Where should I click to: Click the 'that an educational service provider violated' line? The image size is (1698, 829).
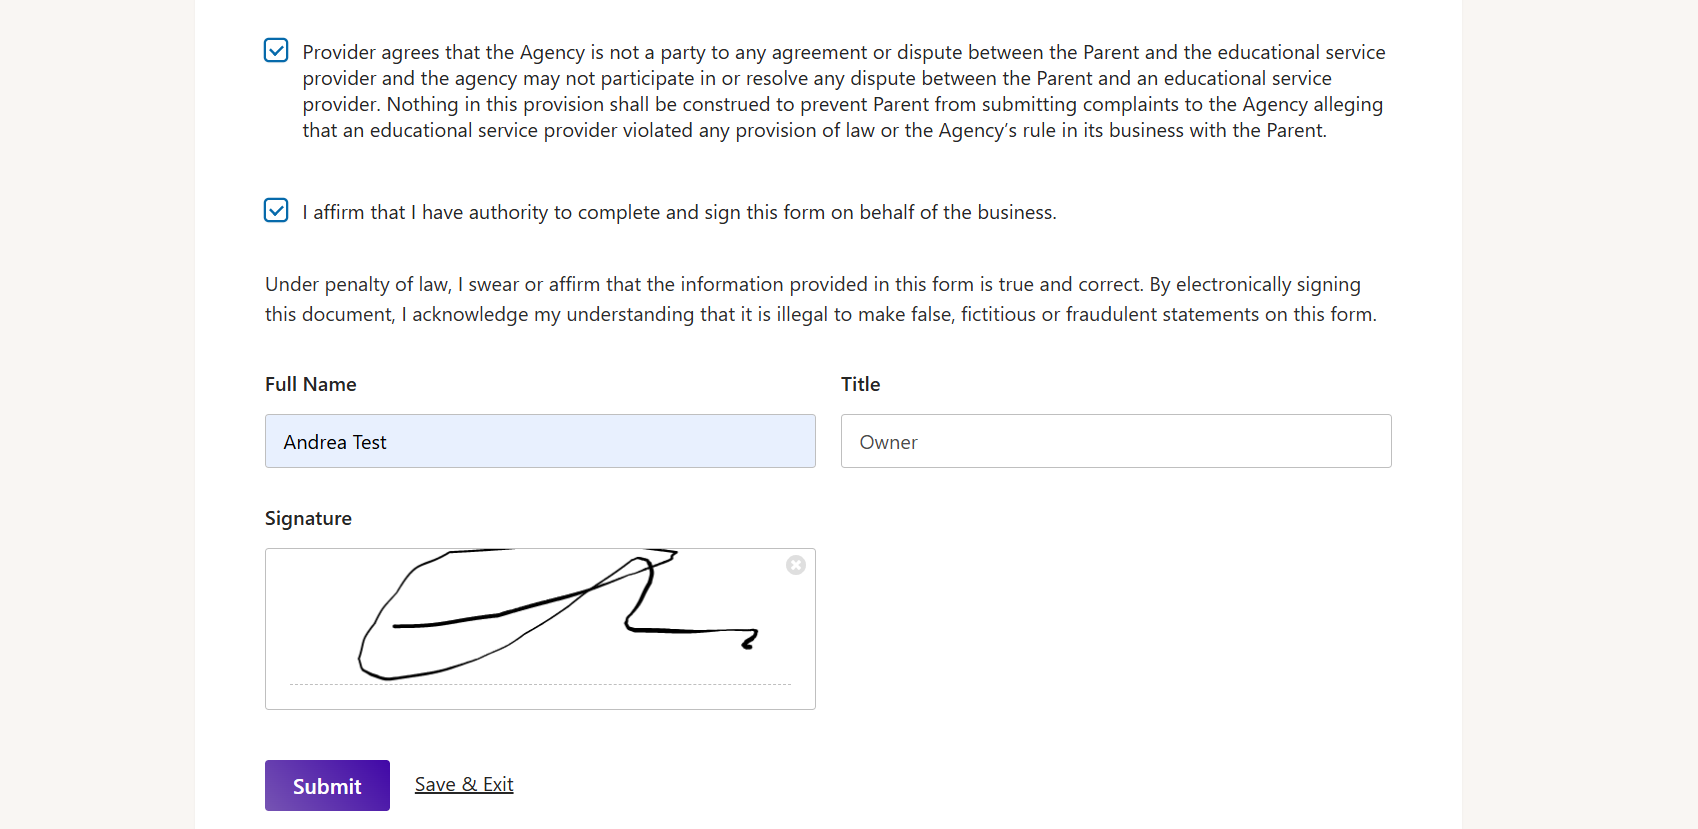[815, 130]
